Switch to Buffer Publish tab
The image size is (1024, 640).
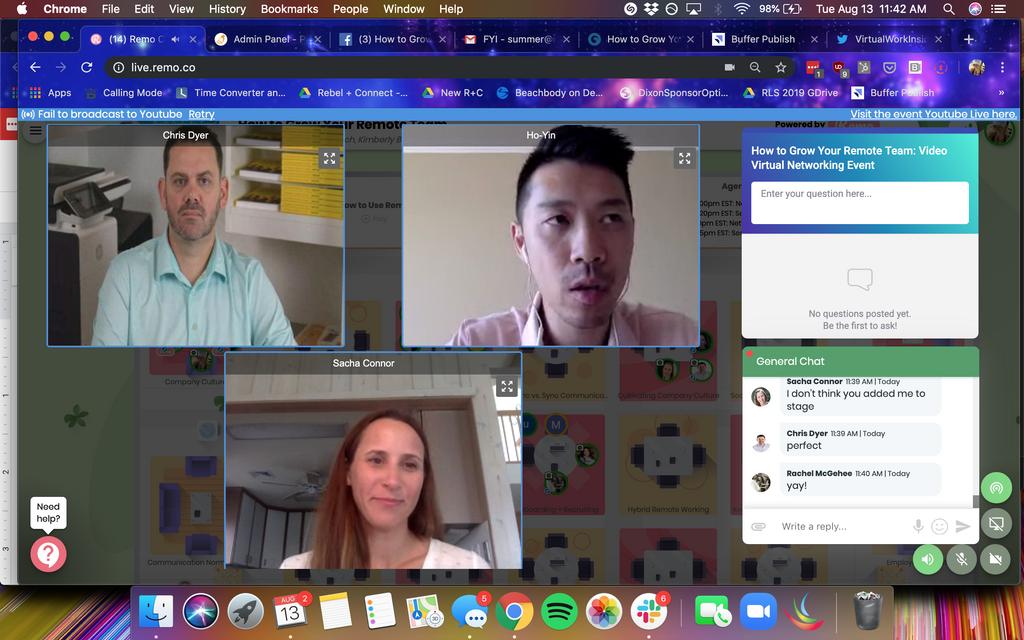point(763,39)
